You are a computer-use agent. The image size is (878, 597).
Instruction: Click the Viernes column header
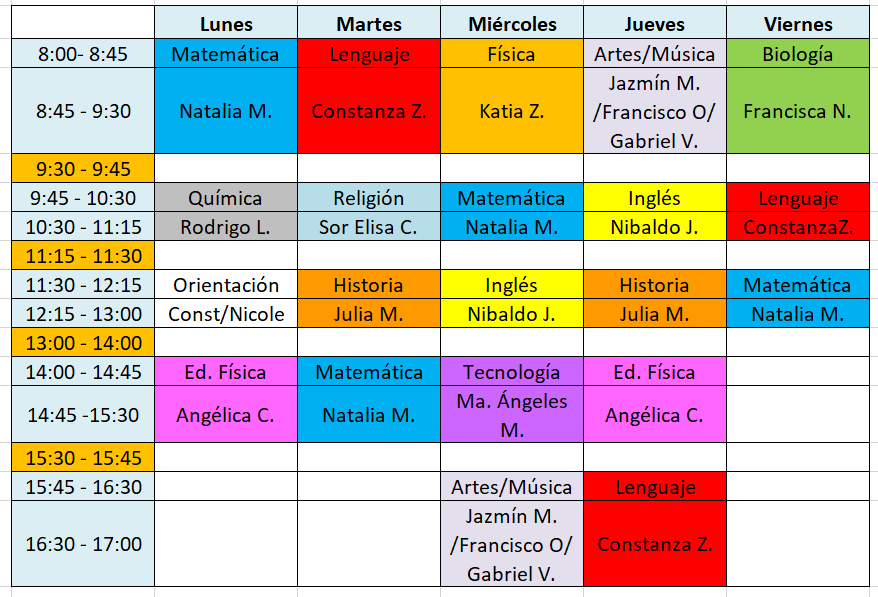797,24
